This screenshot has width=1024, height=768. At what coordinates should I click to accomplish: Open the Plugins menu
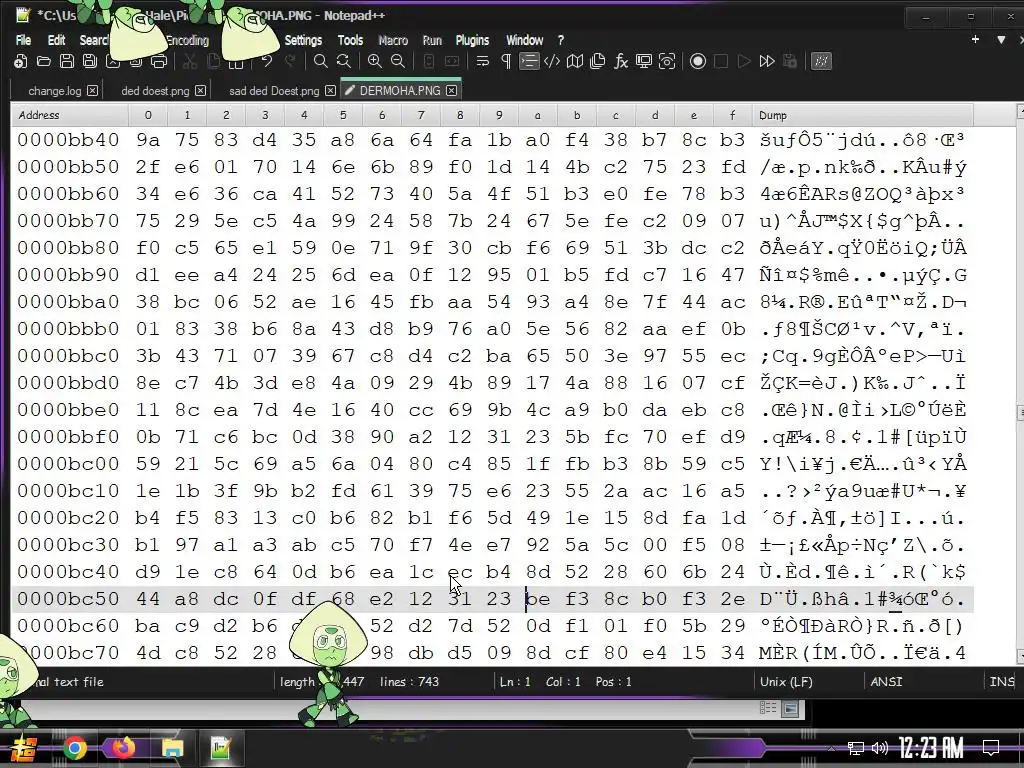472,40
